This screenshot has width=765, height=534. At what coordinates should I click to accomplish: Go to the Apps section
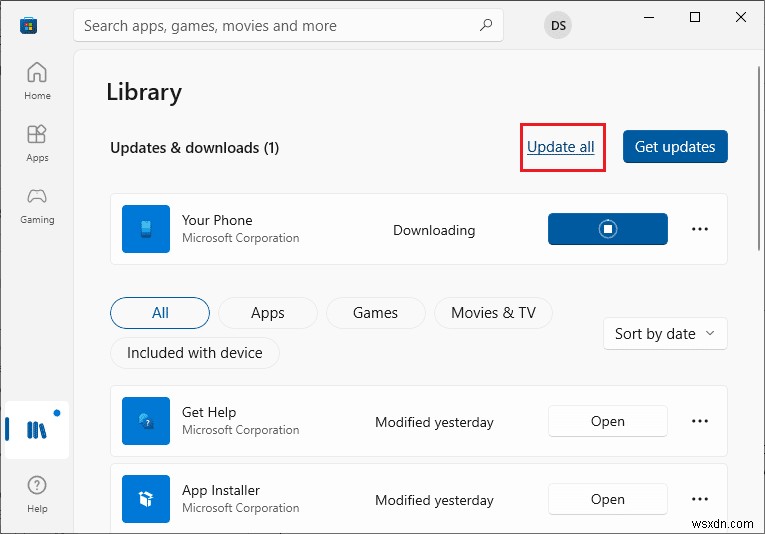(x=37, y=142)
